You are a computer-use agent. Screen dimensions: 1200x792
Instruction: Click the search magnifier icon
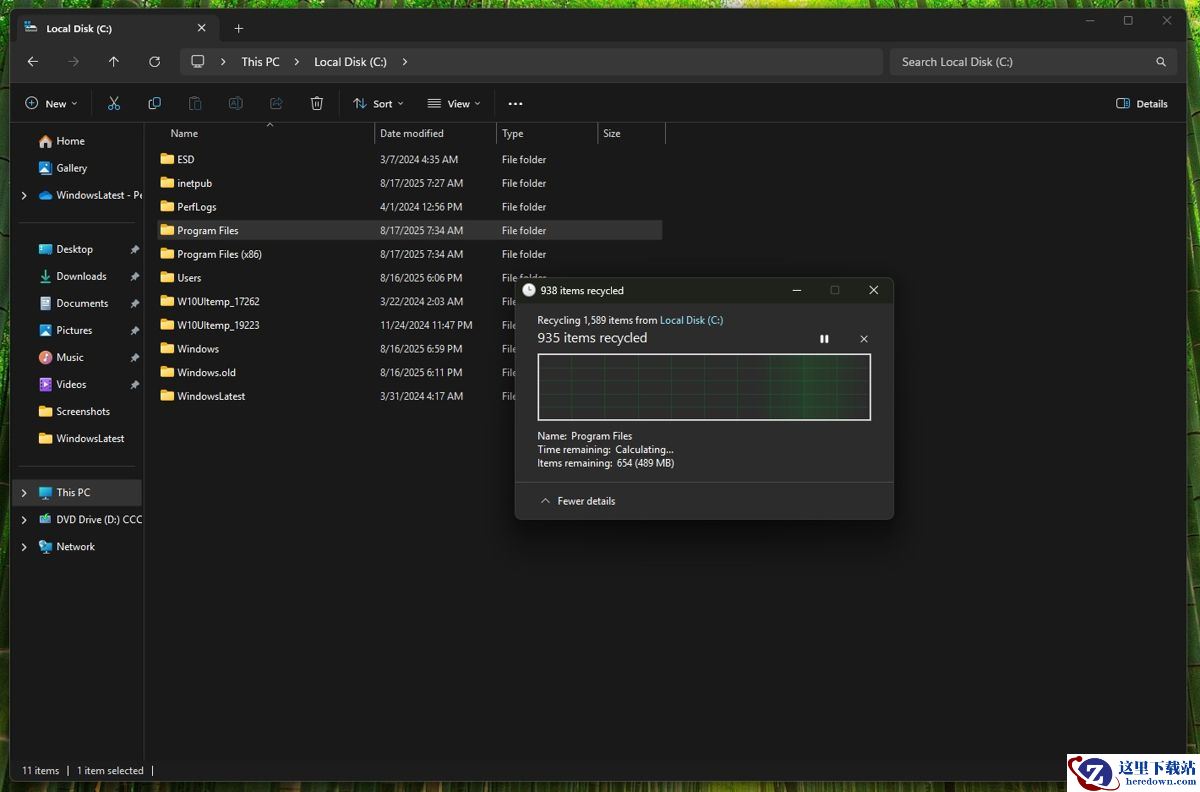coord(1161,62)
